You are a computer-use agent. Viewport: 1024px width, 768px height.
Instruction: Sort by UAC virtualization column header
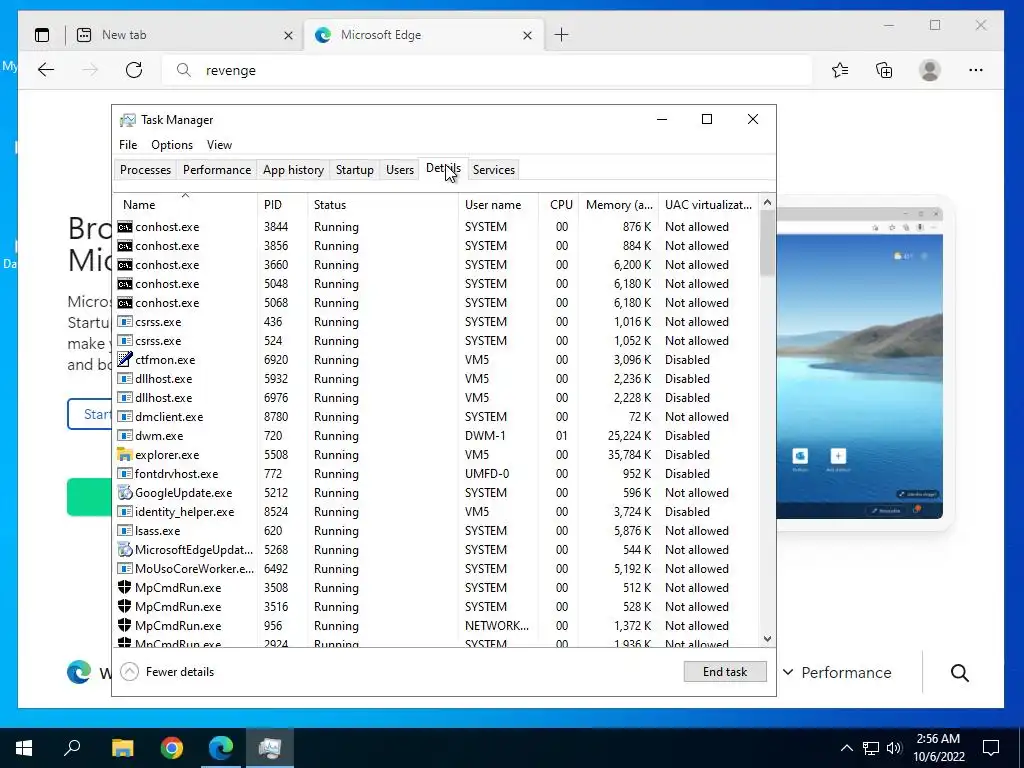coord(709,204)
